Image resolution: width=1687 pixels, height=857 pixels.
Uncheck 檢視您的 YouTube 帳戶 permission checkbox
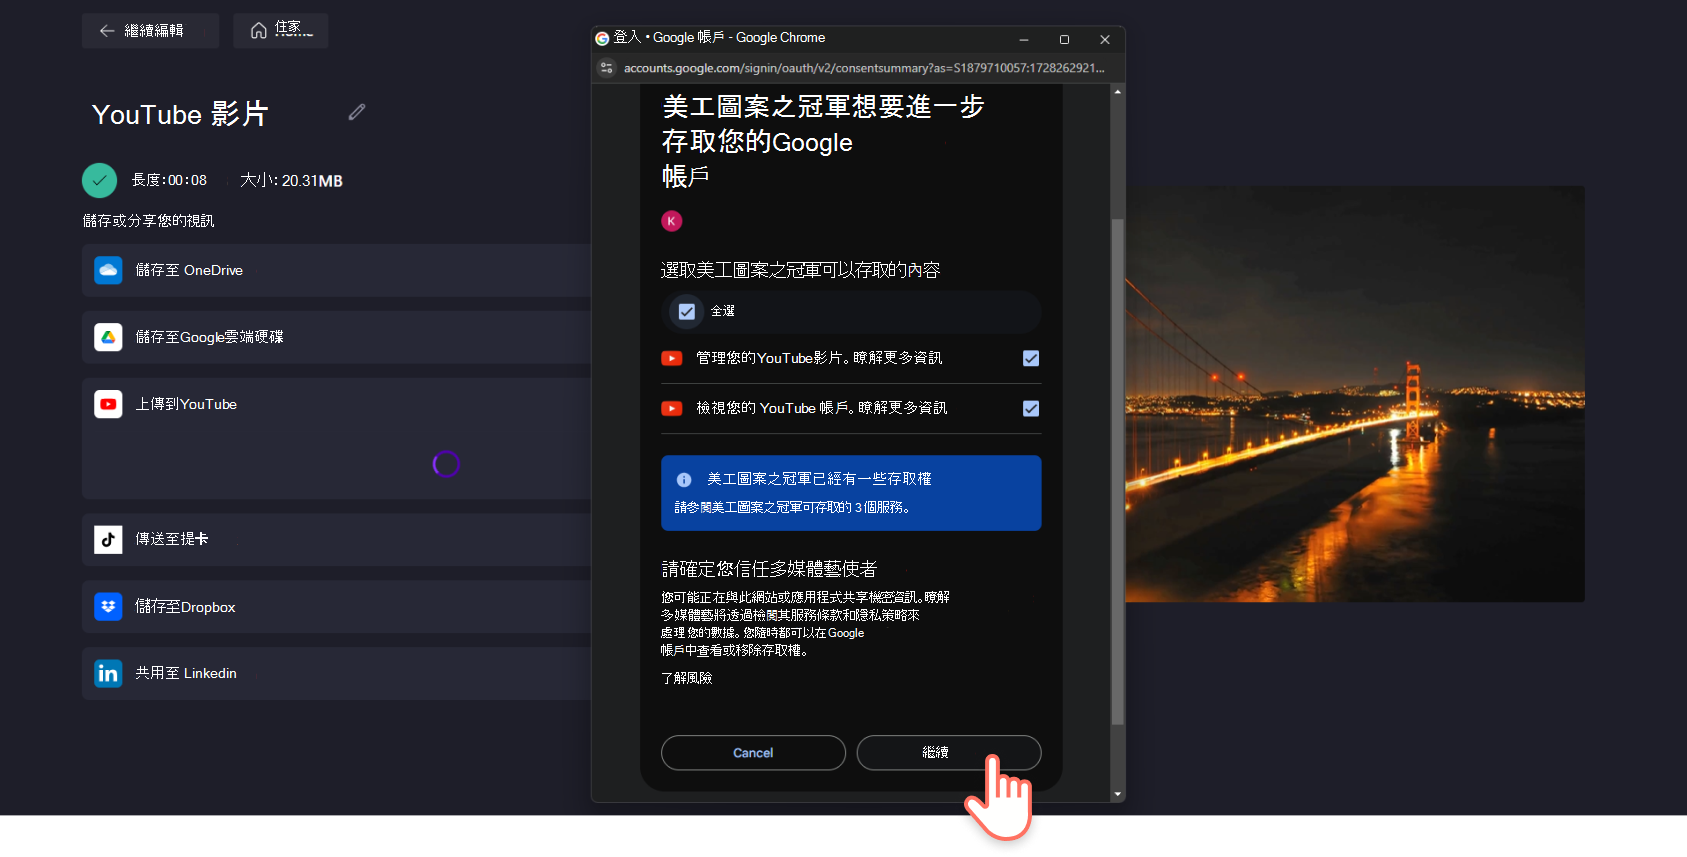1031,408
